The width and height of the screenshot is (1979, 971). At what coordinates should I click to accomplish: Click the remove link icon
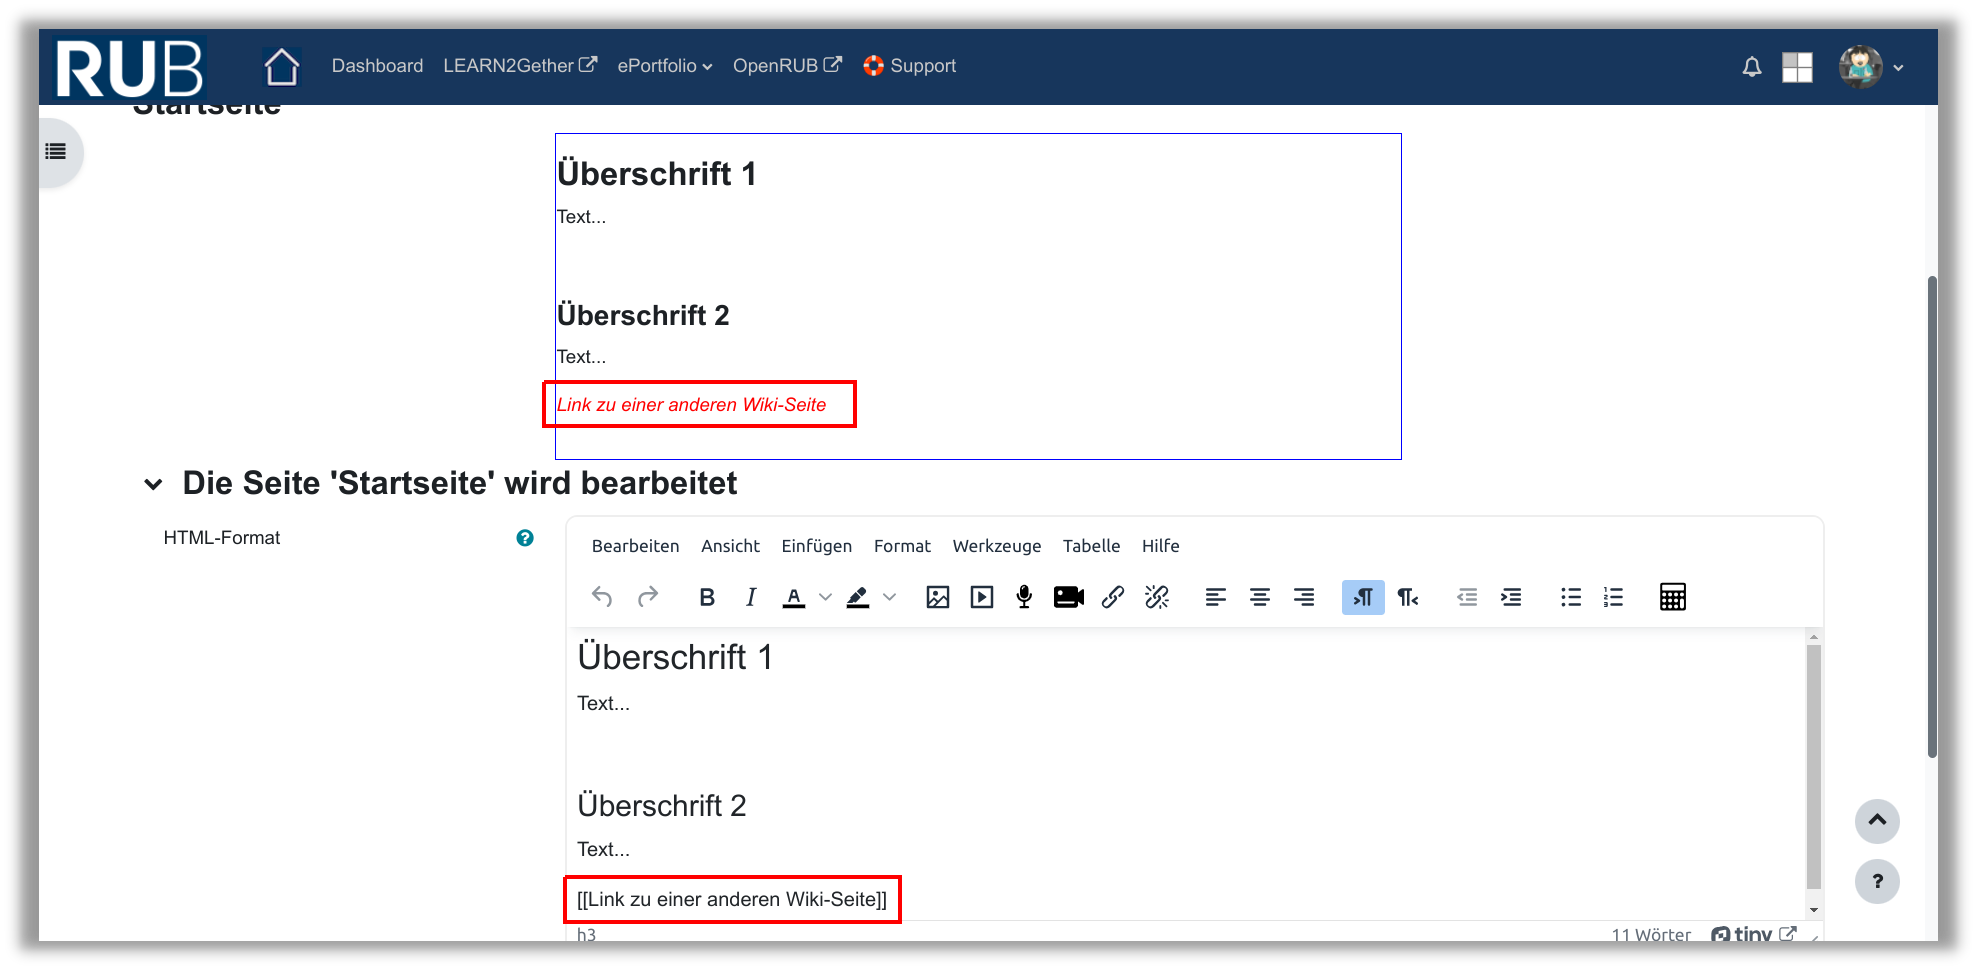pos(1156,597)
